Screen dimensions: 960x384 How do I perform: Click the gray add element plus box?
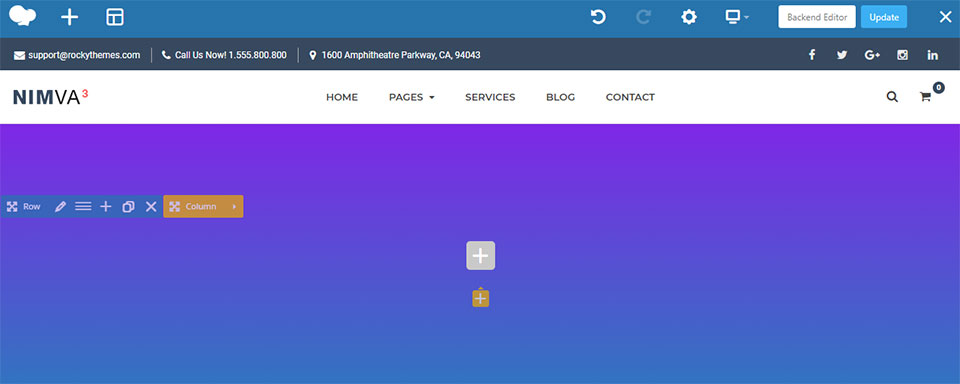[x=481, y=255]
